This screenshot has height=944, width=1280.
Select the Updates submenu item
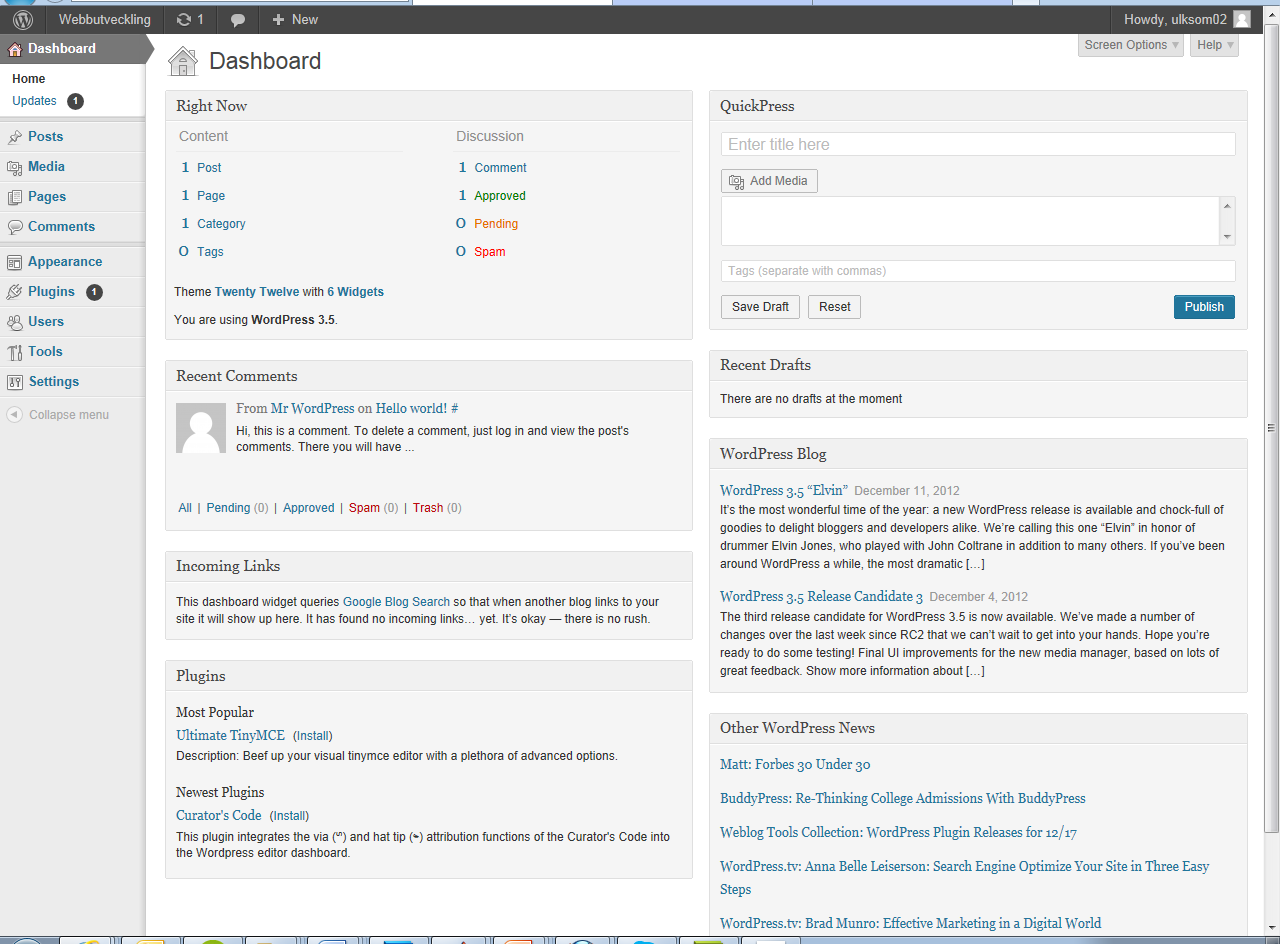point(34,101)
